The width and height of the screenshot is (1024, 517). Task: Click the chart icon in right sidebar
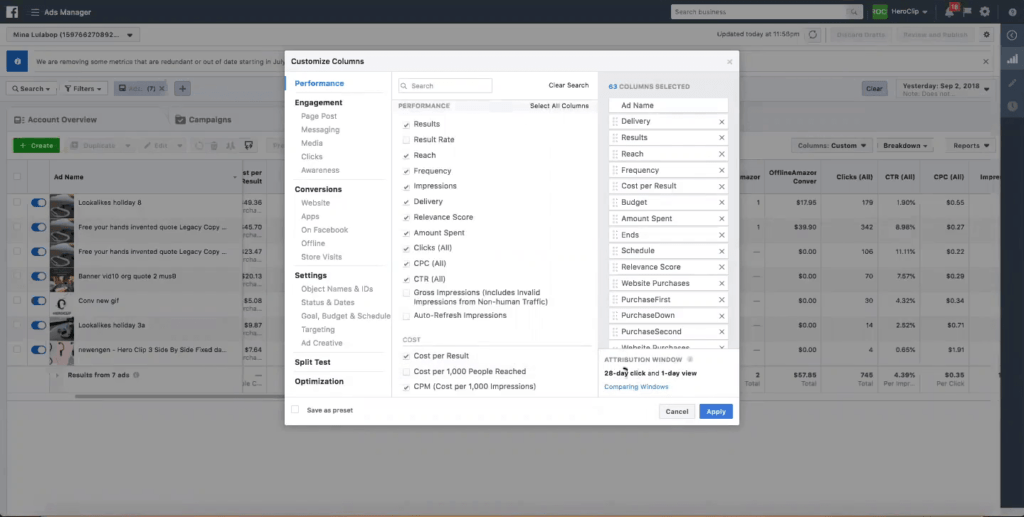1012,59
